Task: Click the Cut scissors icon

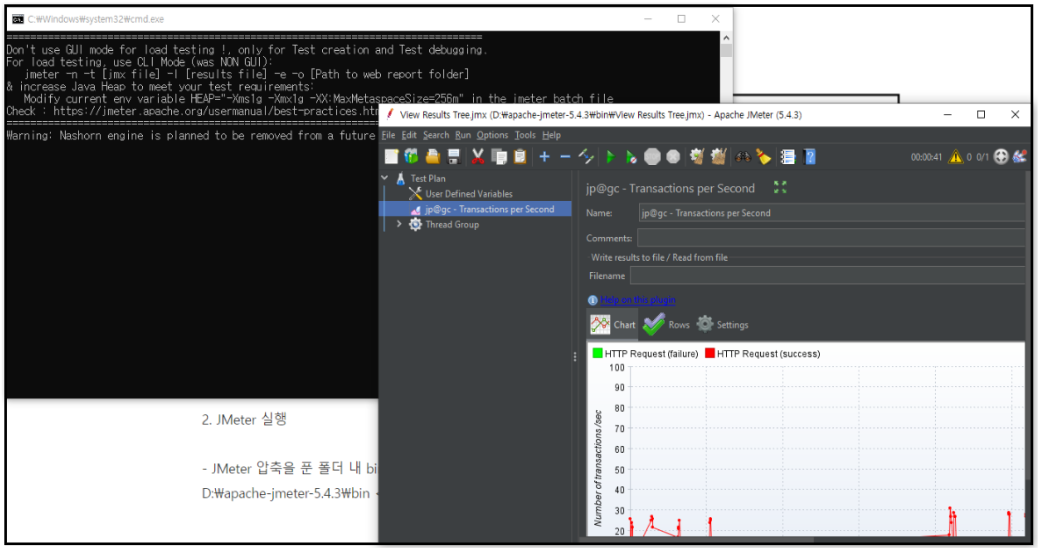Action: click(477, 157)
